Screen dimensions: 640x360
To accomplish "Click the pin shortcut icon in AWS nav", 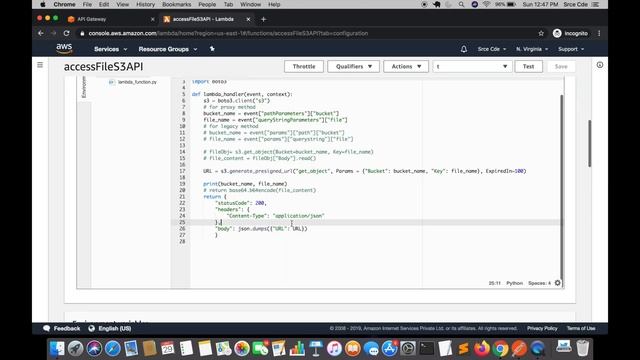I will 212,49.
